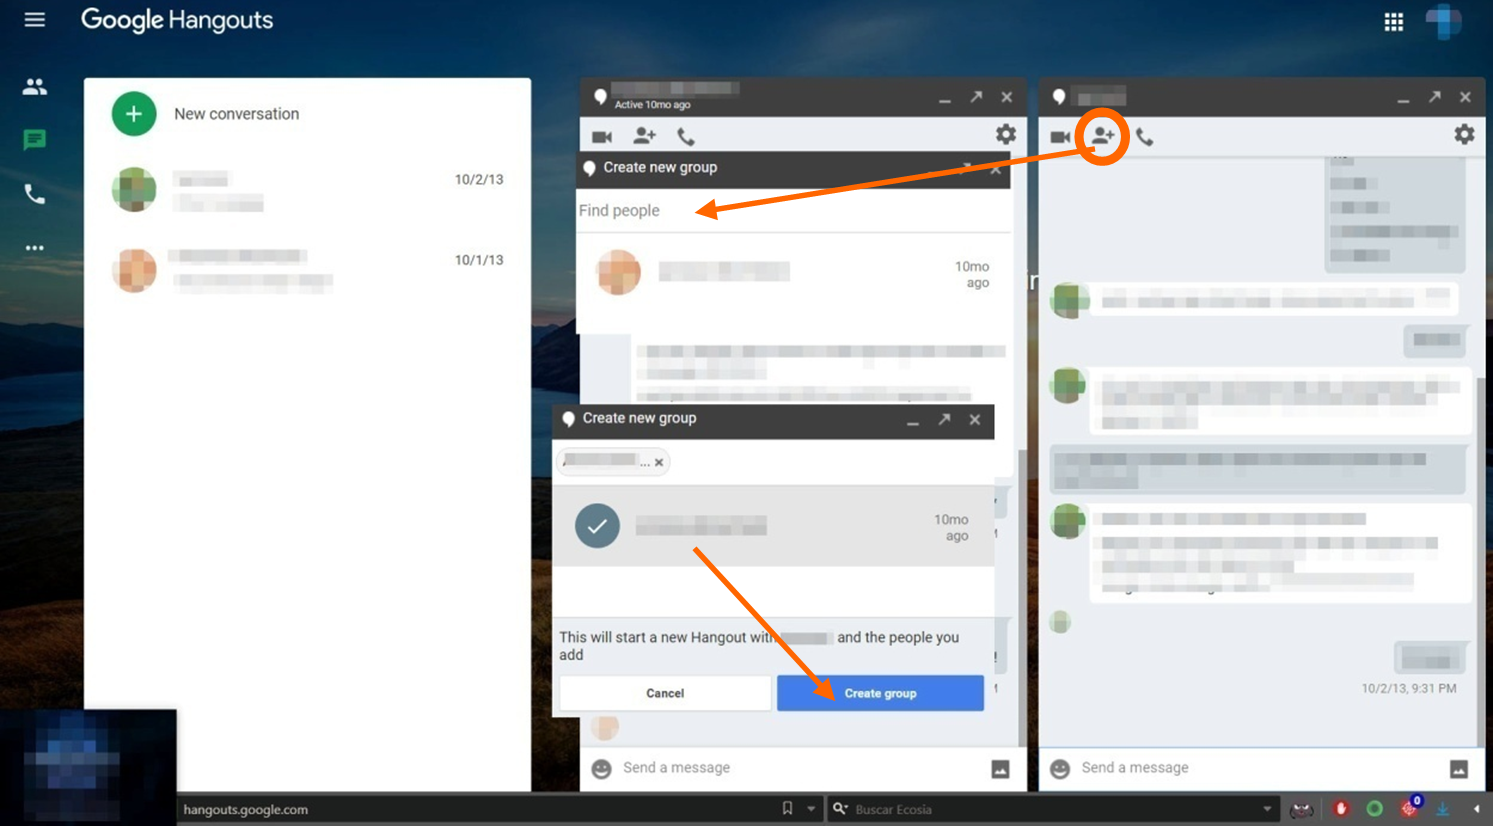
Task: Open the bookmark dropdown arrow in address bar
Action: pyautogui.click(x=811, y=809)
